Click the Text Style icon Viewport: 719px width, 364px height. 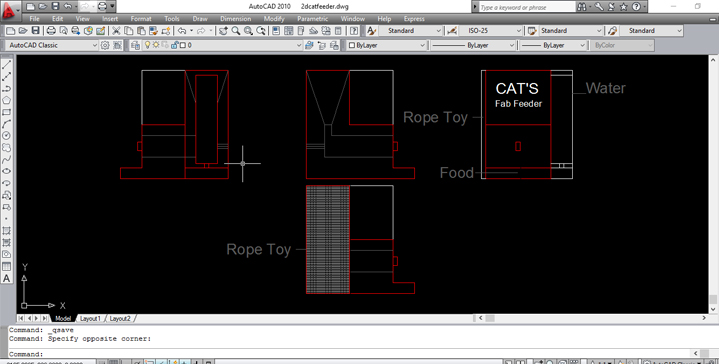tap(371, 31)
